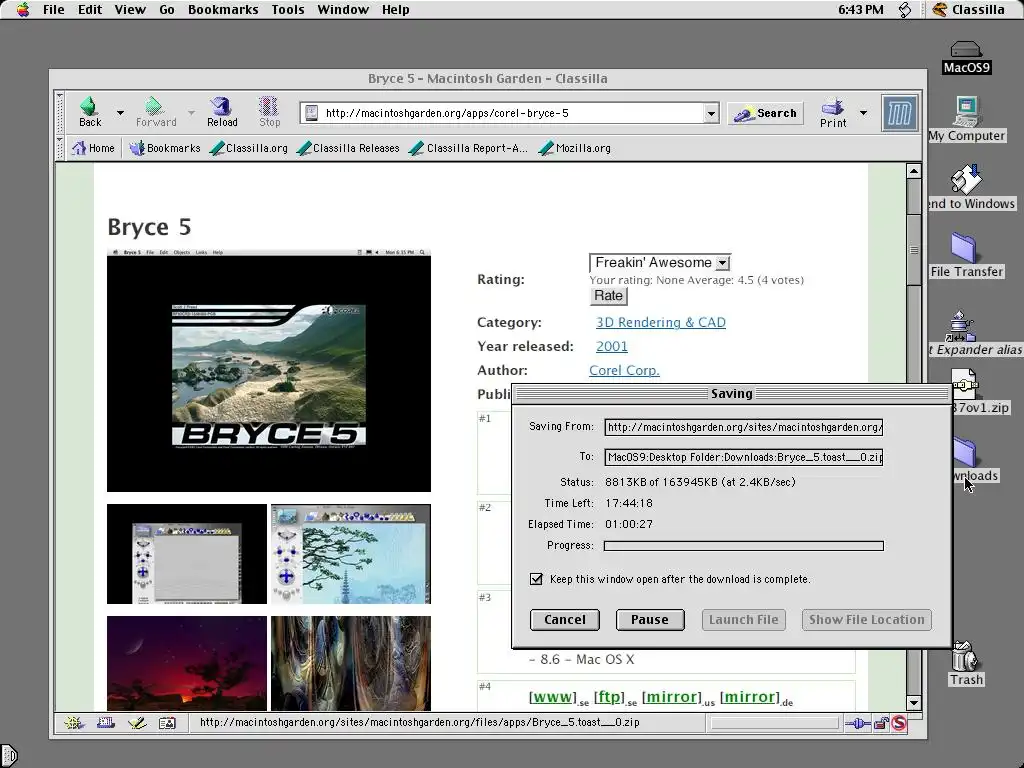Viewport: 1024px width, 768px height.
Task: Open the Classilla Report-A... bookmark
Action: pos(468,148)
